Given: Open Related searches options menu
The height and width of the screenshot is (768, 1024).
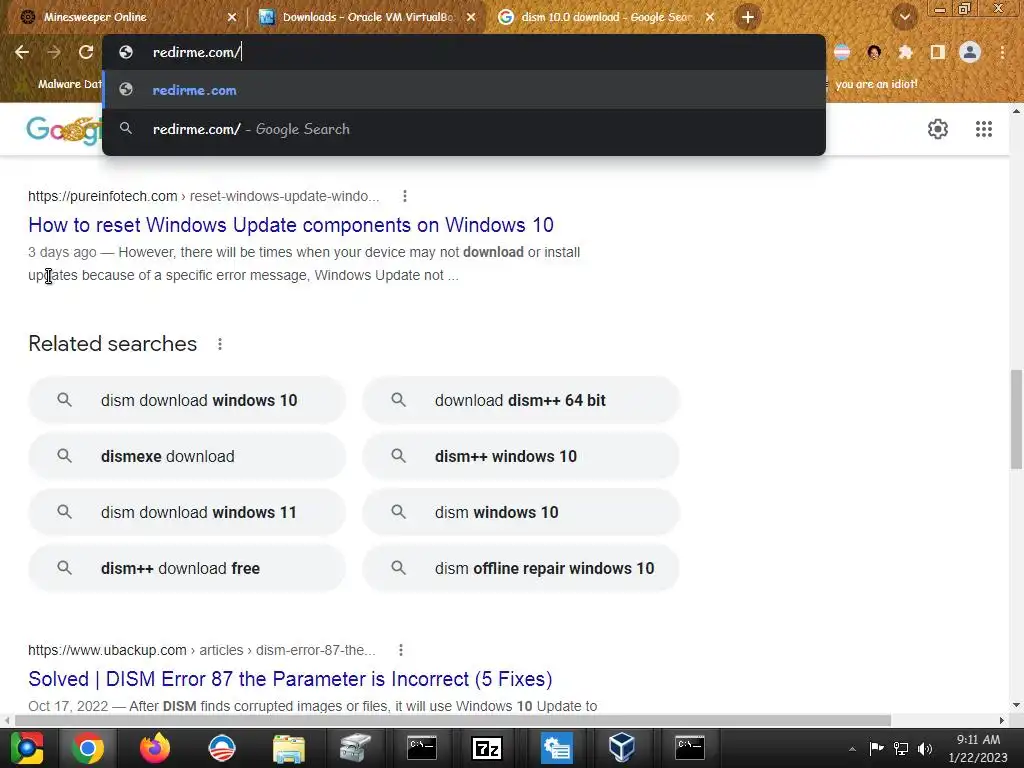Looking at the screenshot, I should coord(220,344).
